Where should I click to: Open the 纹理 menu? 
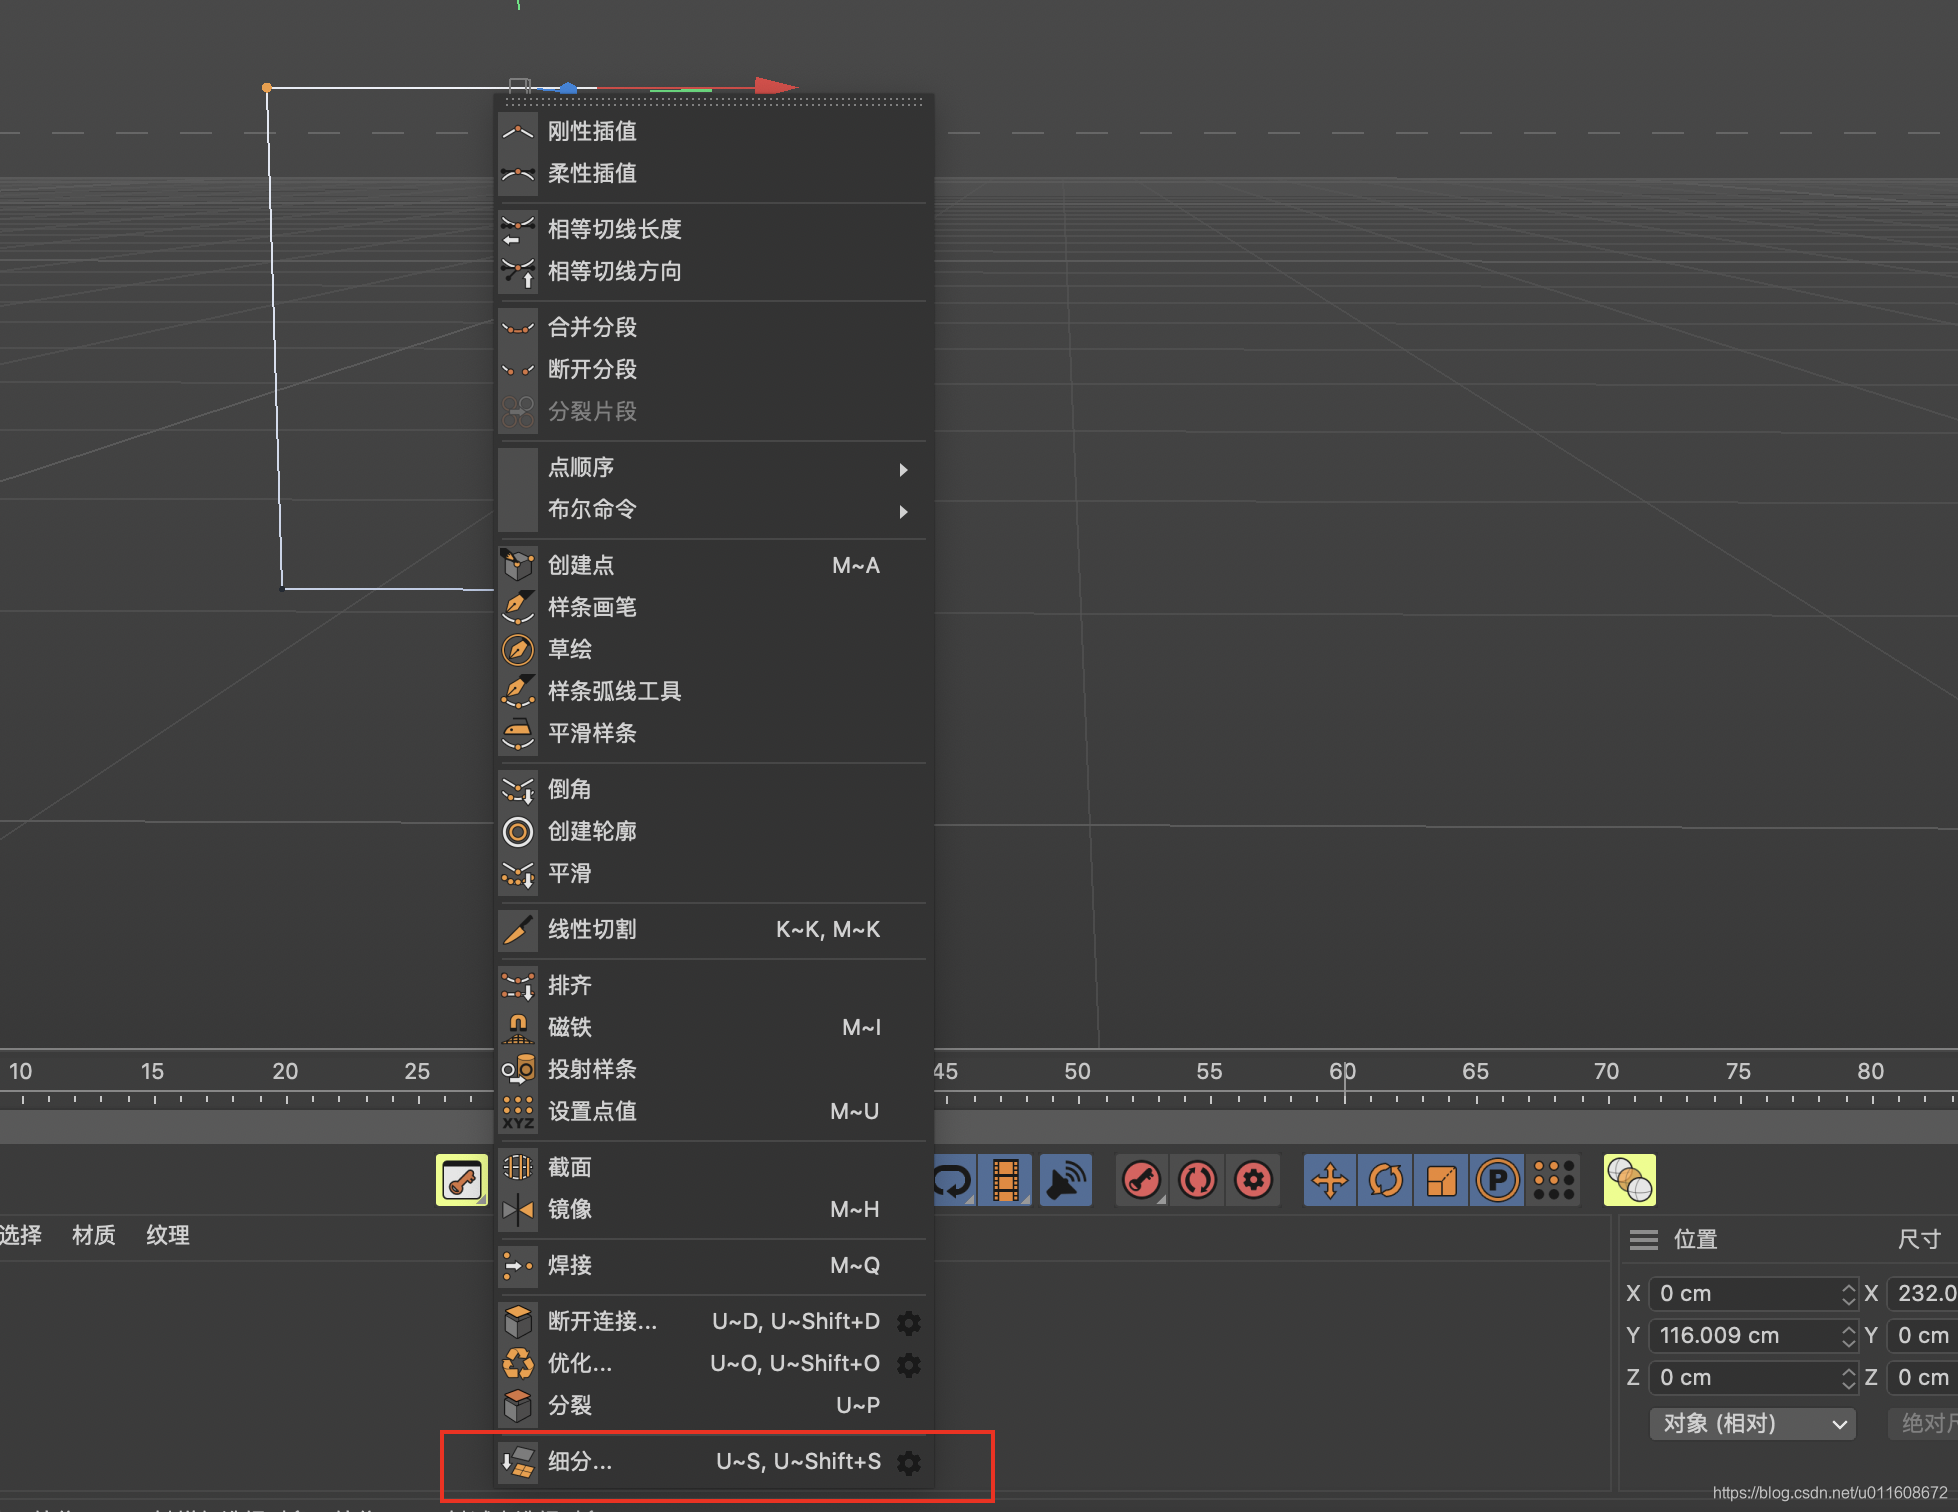point(168,1235)
